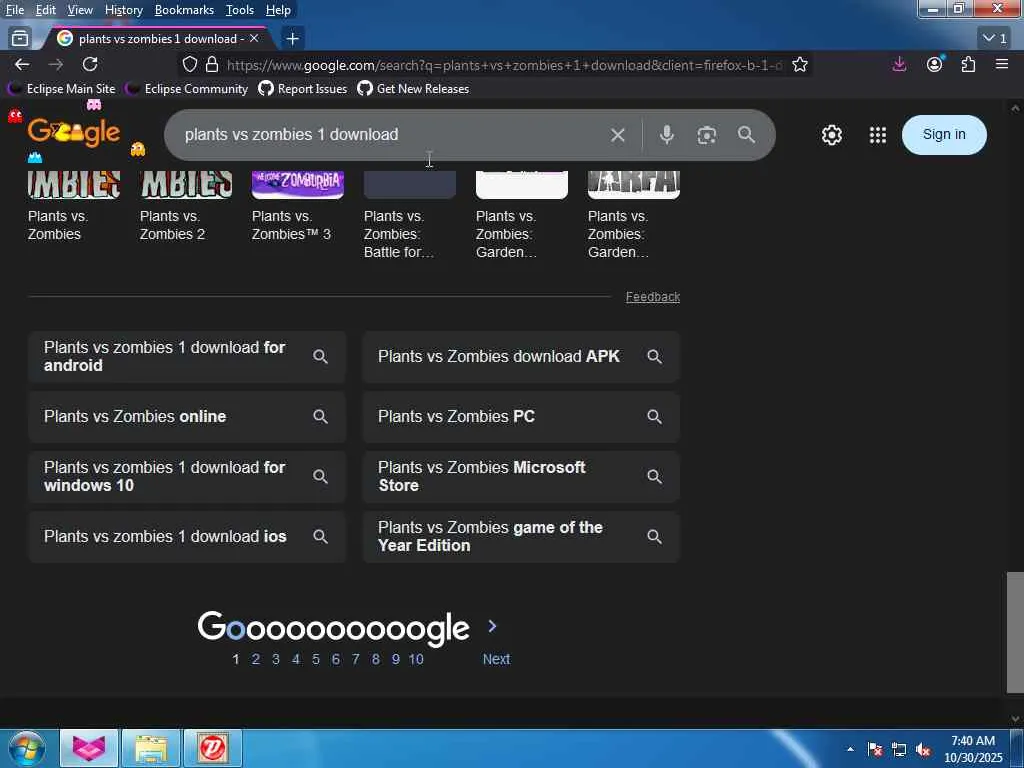Go to results page 10
The height and width of the screenshot is (768, 1024).
(416, 660)
